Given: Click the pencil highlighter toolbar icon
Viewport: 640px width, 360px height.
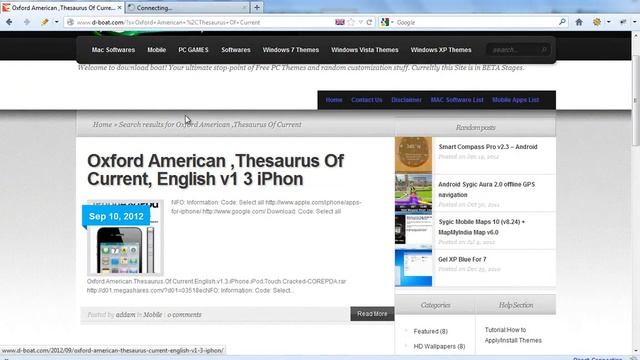Looking at the screenshot, I should pos(45,22).
